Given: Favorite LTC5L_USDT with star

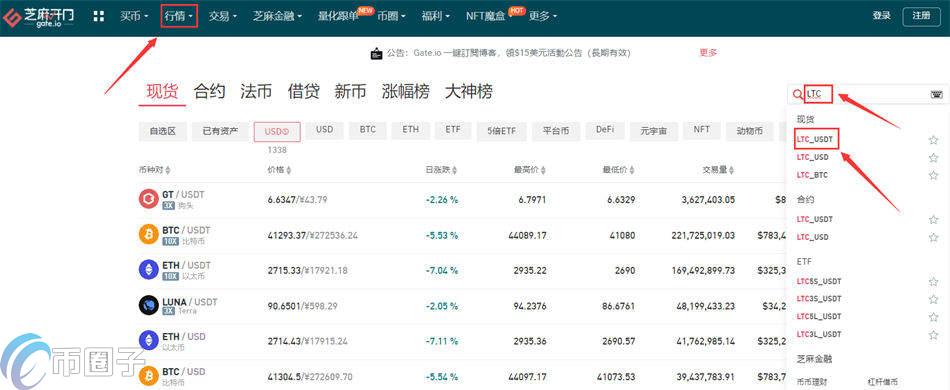Looking at the screenshot, I should (x=933, y=317).
